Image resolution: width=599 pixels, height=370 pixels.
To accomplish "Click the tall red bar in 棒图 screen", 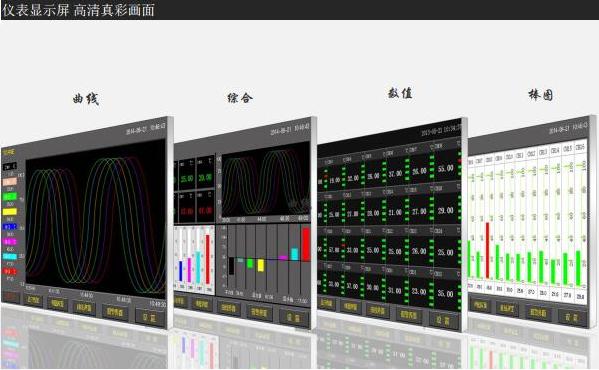I will click(487, 250).
